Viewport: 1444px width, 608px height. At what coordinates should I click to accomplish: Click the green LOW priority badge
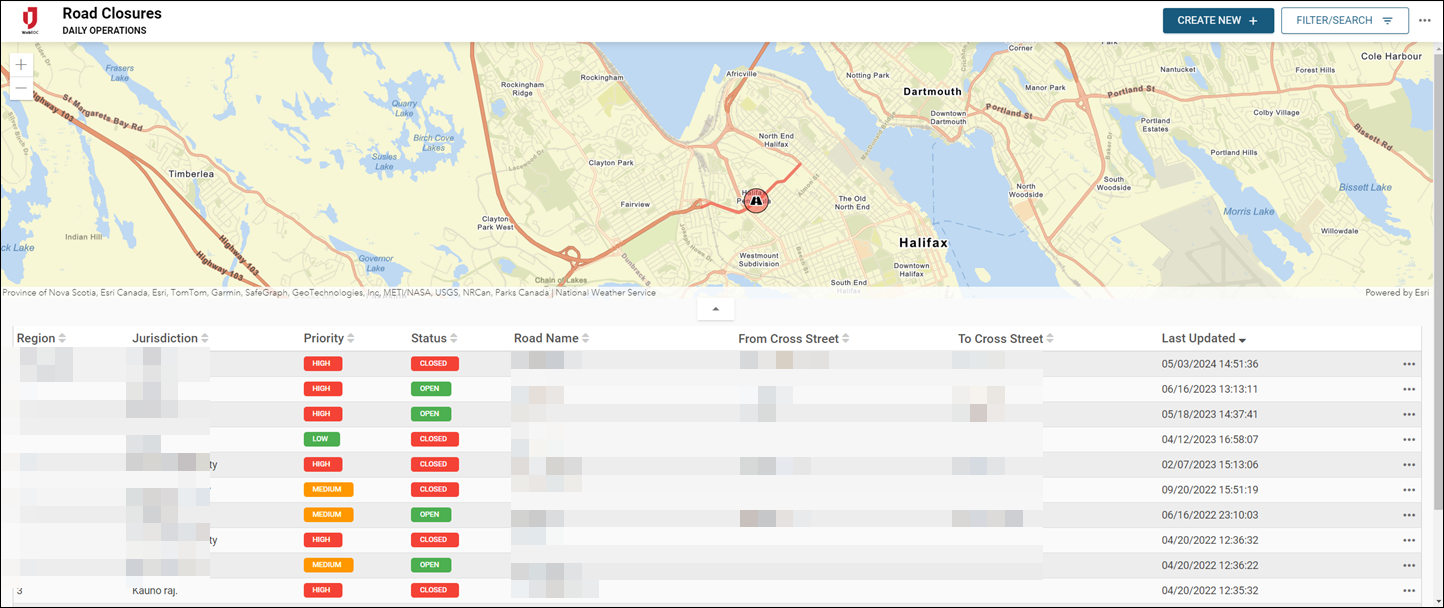coord(321,438)
